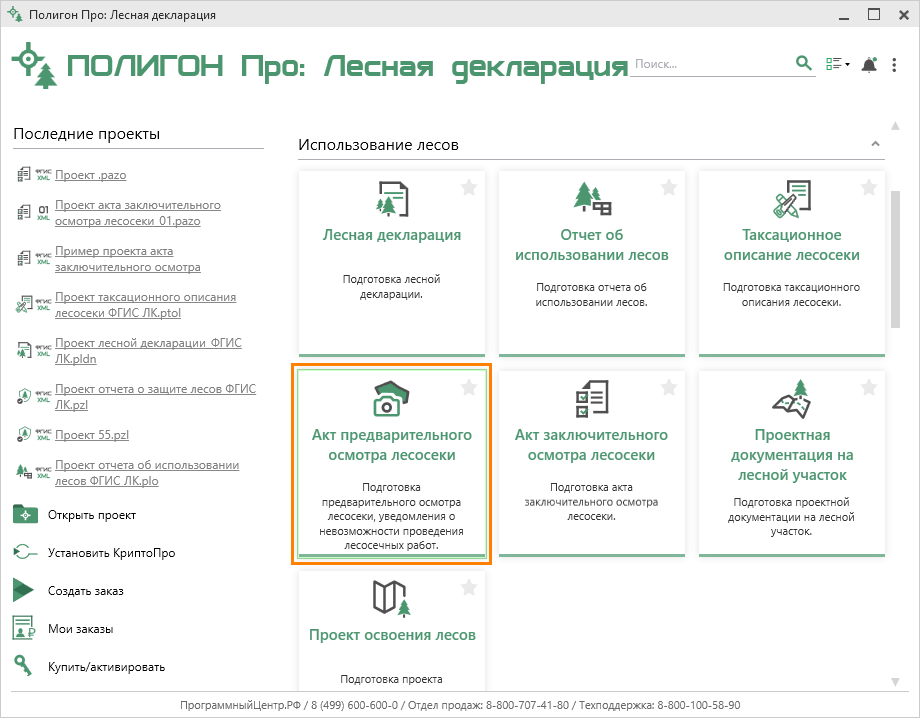Open Проект лесной декларации_ФГИС ЛК.pldn

(148, 351)
